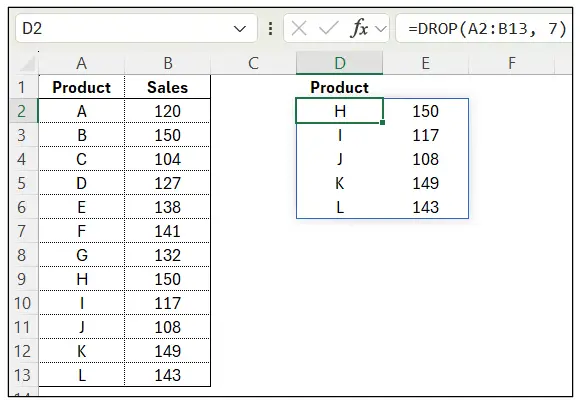This screenshot has width=580, height=401.
Task: Click cell B3 containing 150
Action: (x=168, y=135)
